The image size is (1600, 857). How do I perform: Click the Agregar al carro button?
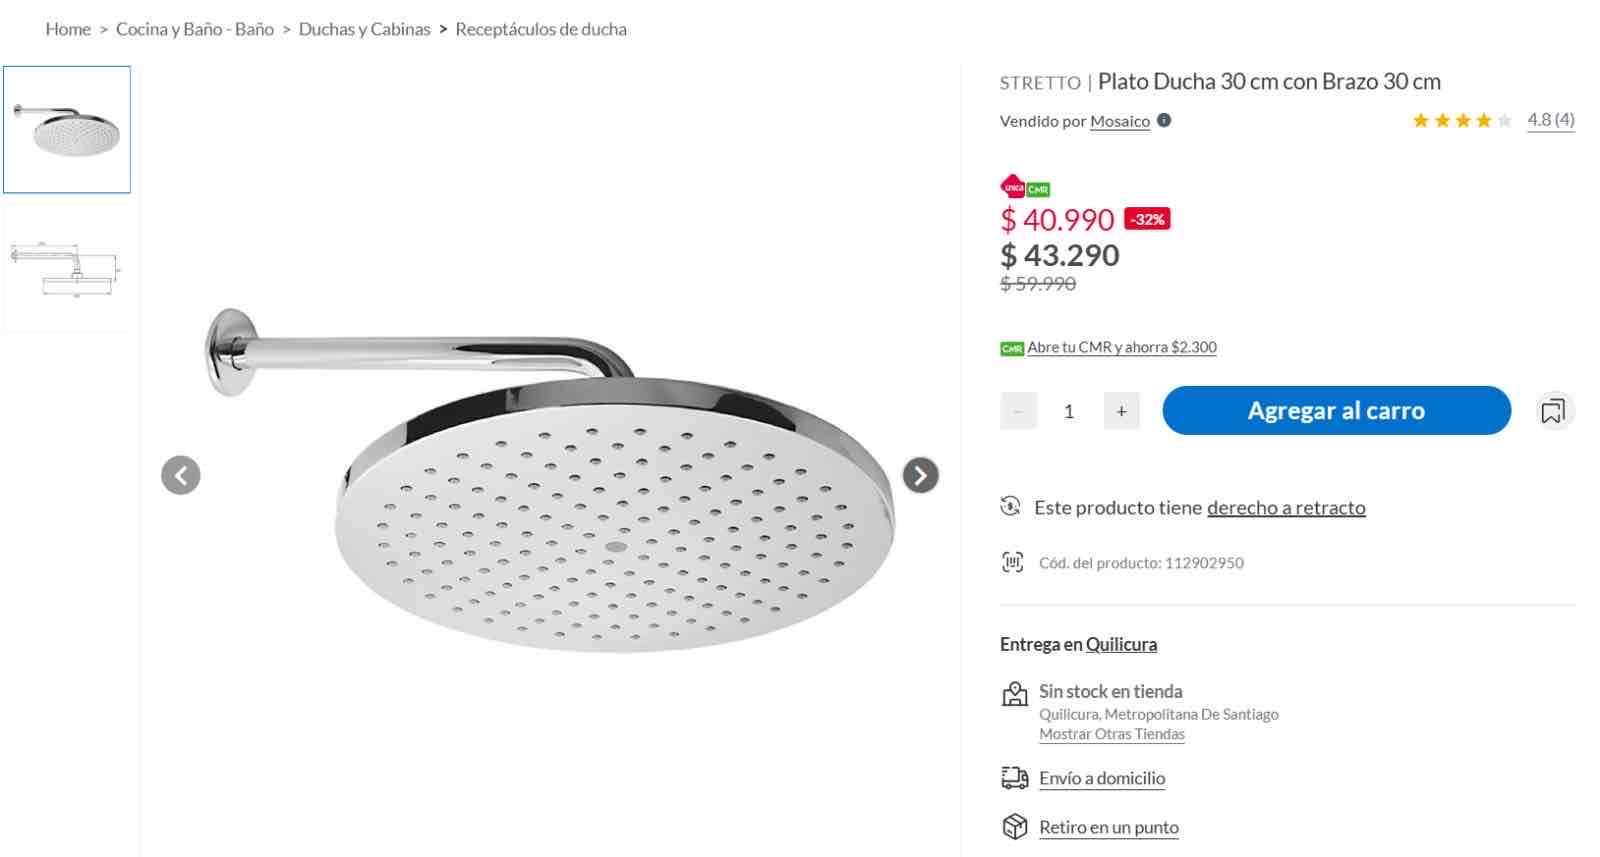point(1336,410)
